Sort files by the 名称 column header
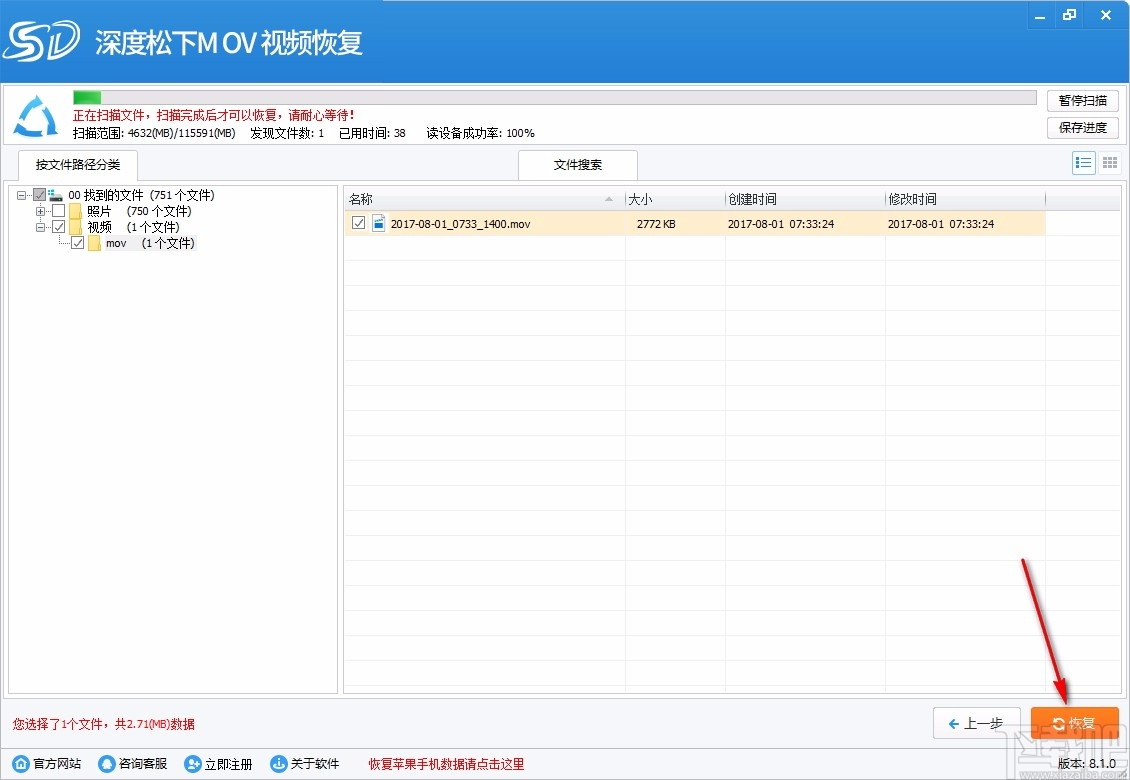The height and width of the screenshot is (780, 1130). (360, 199)
